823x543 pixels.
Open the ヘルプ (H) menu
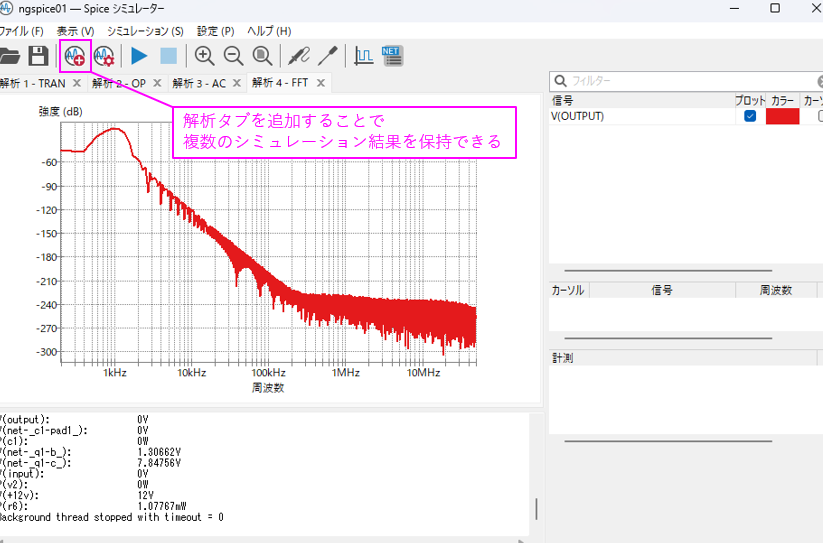coord(269,31)
